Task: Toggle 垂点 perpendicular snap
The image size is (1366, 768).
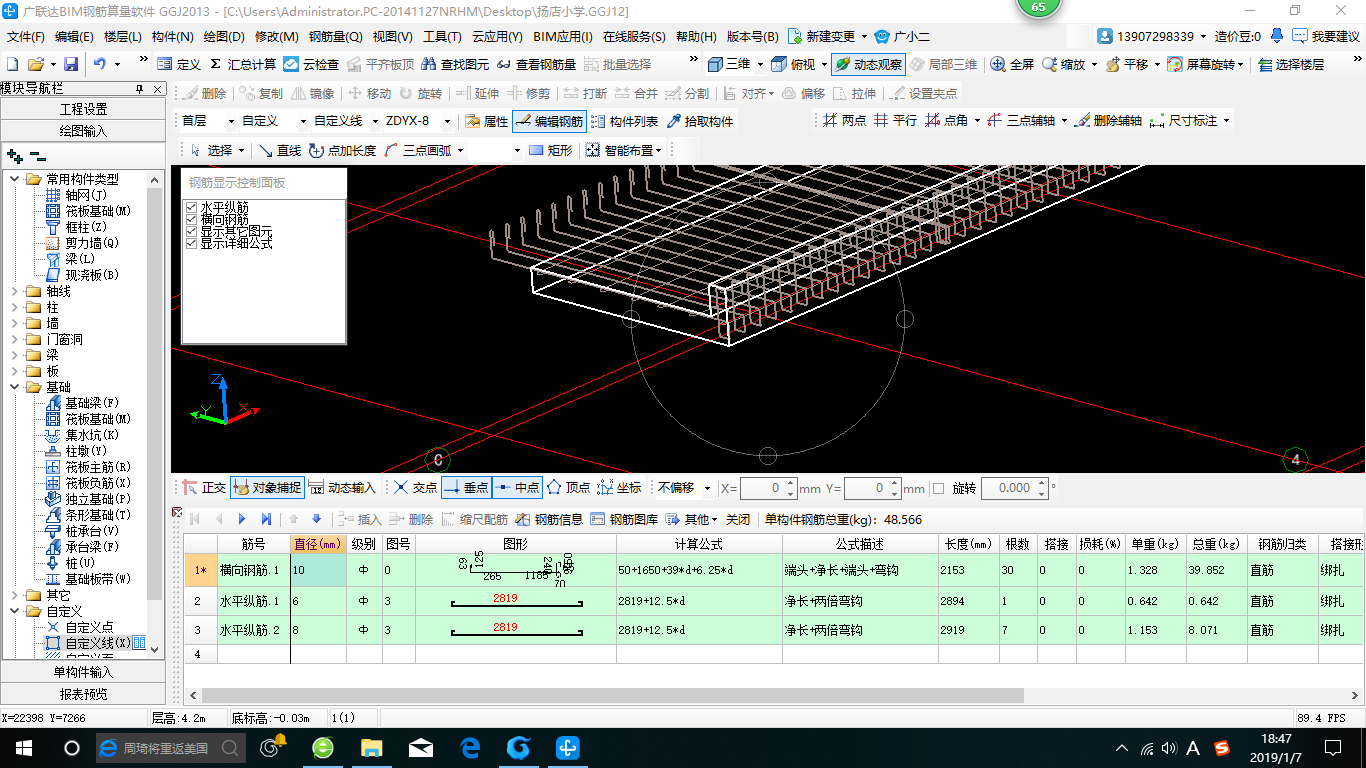Action: (465, 488)
